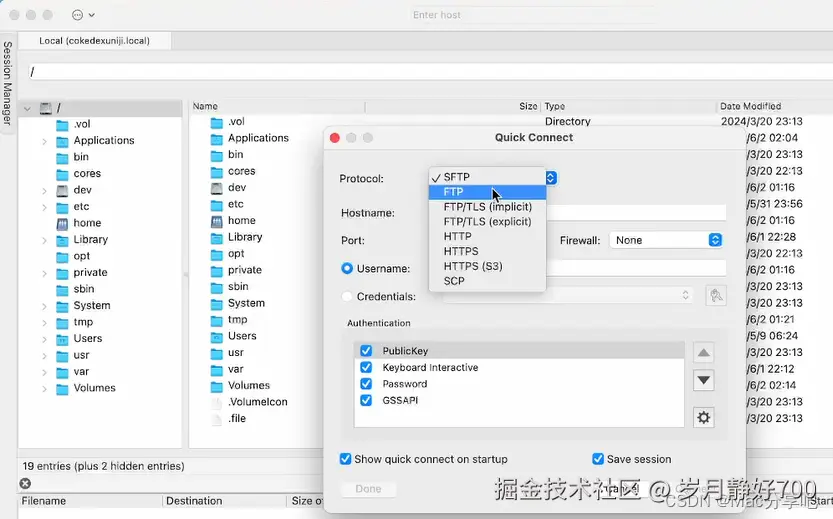Image resolution: width=833 pixels, height=519 pixels.
Task: Toggle Keyboard Interactive authentication checkbox
Action: [x=366, y=367]
